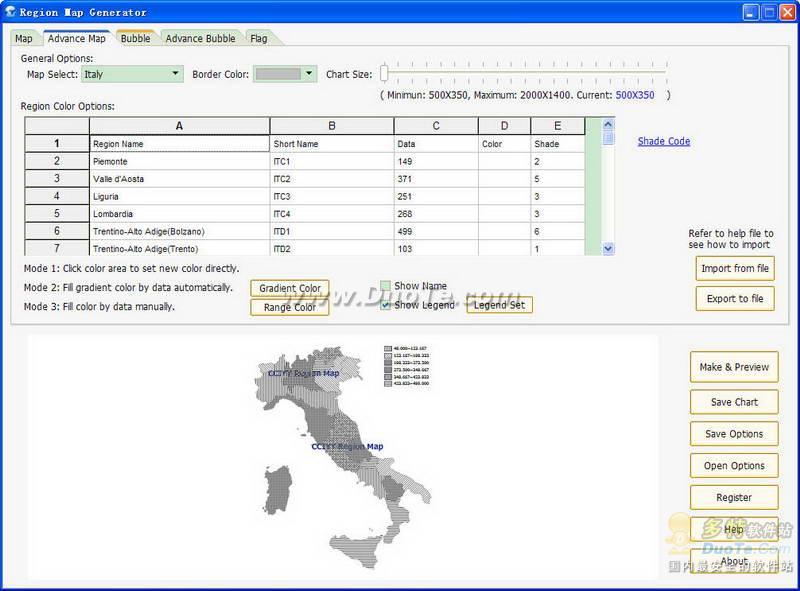
Task: Click the Gradient Color button
Action: point(289,288)
